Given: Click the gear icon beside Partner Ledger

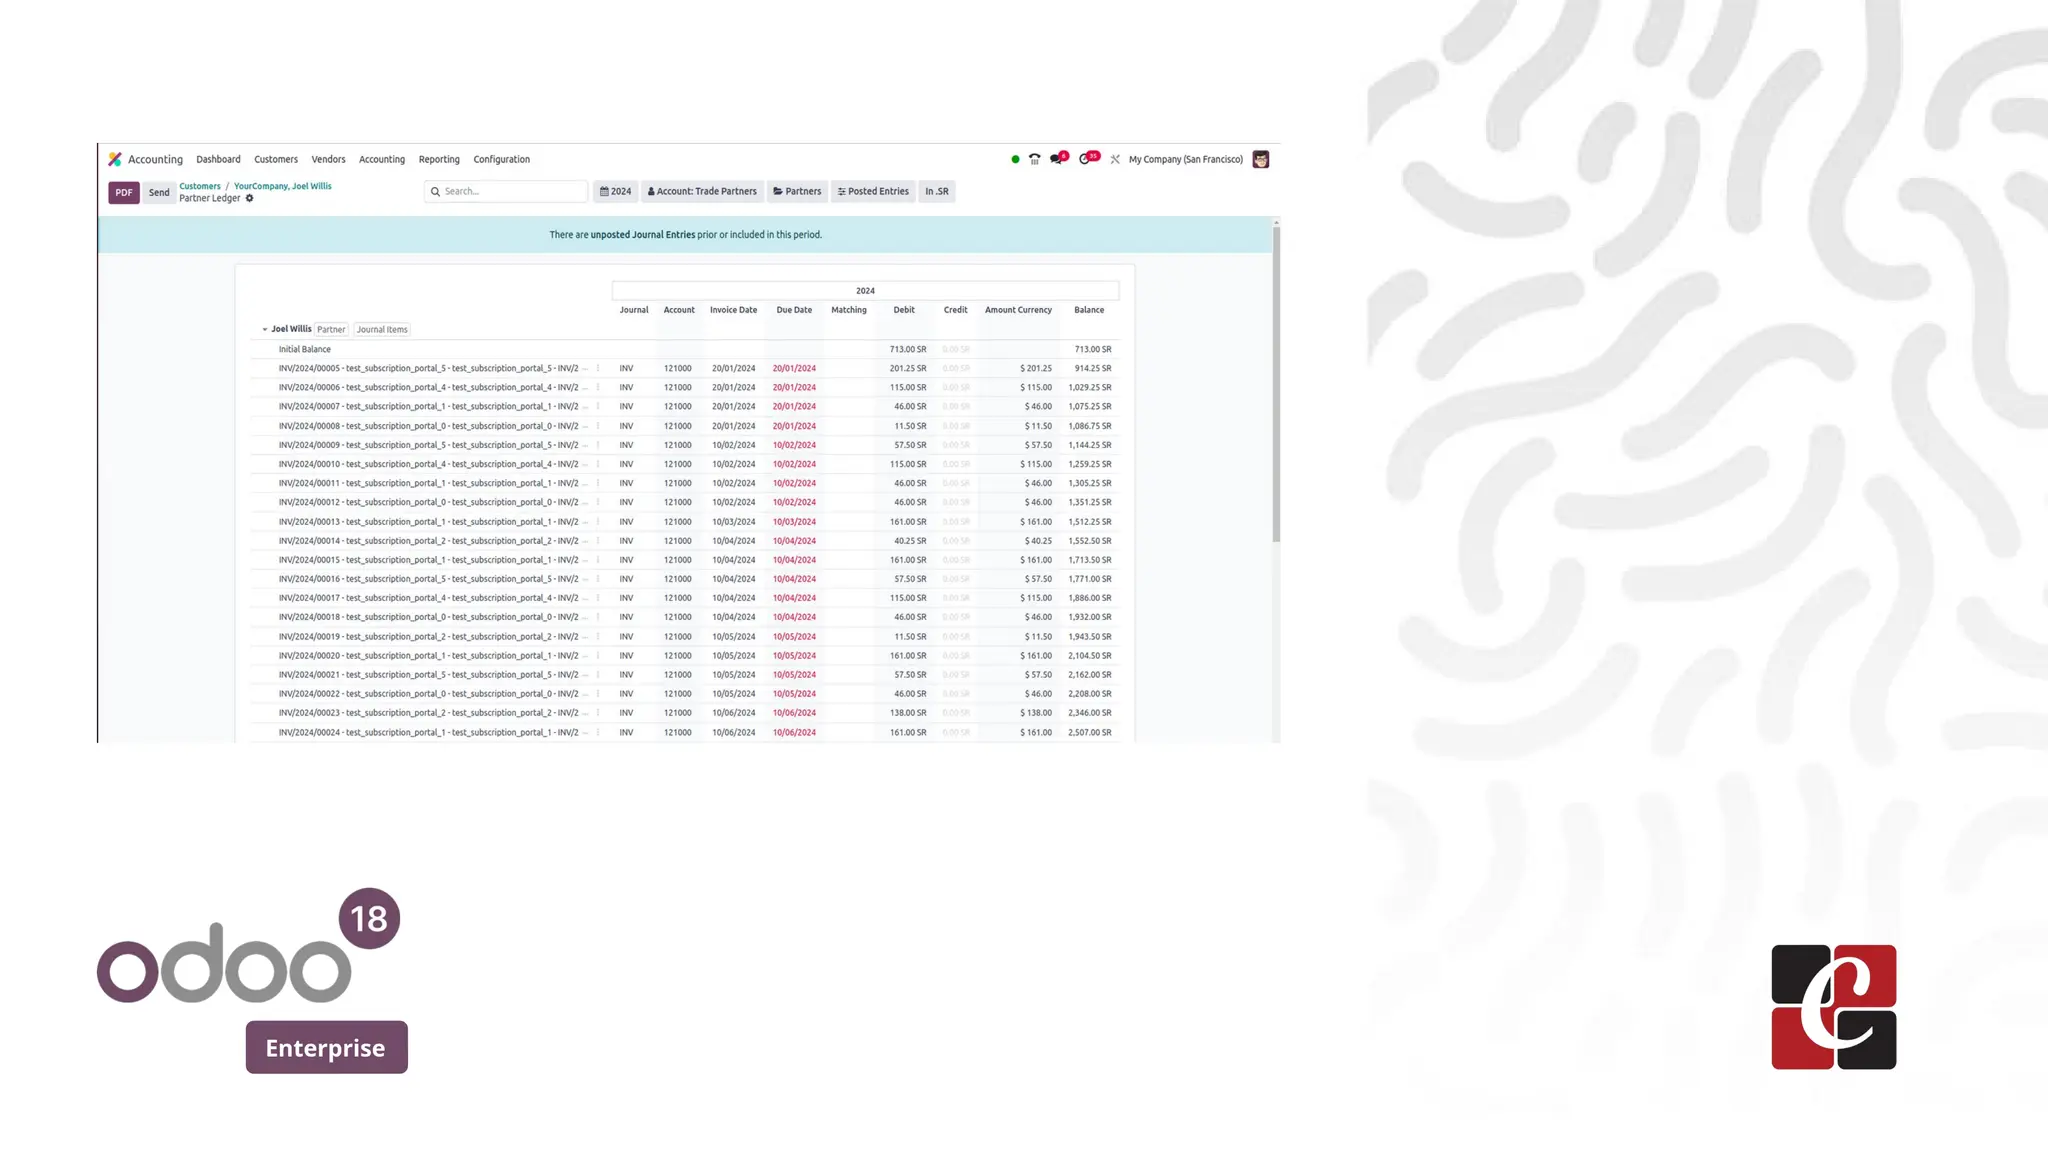Looking at the screenshot, I should pos(250,198).
